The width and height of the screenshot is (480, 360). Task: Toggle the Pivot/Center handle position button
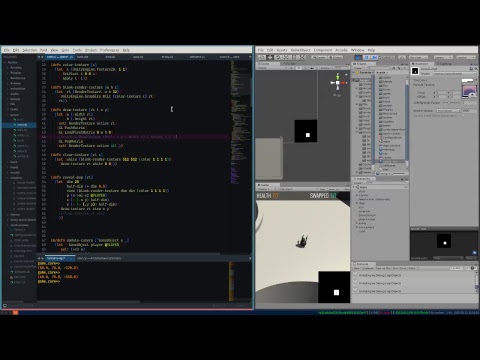click(x=318, y=57)
